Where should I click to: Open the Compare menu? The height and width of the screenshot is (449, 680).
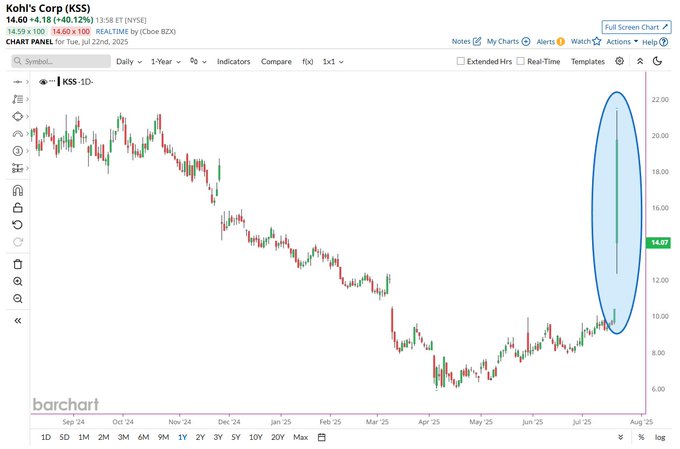[x=276, y=62]
